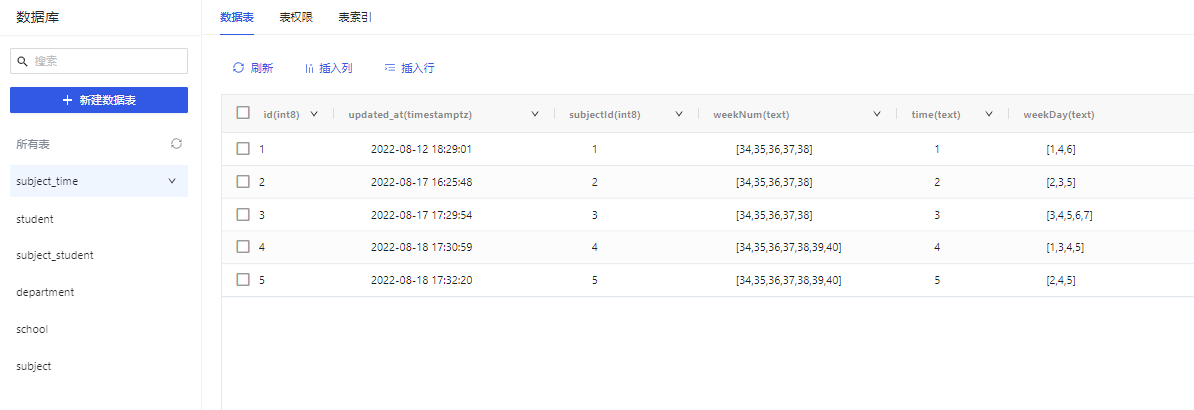Check the checkbox for row 3
This screenshot has height=410, width=1194.
tap(243, 214)
